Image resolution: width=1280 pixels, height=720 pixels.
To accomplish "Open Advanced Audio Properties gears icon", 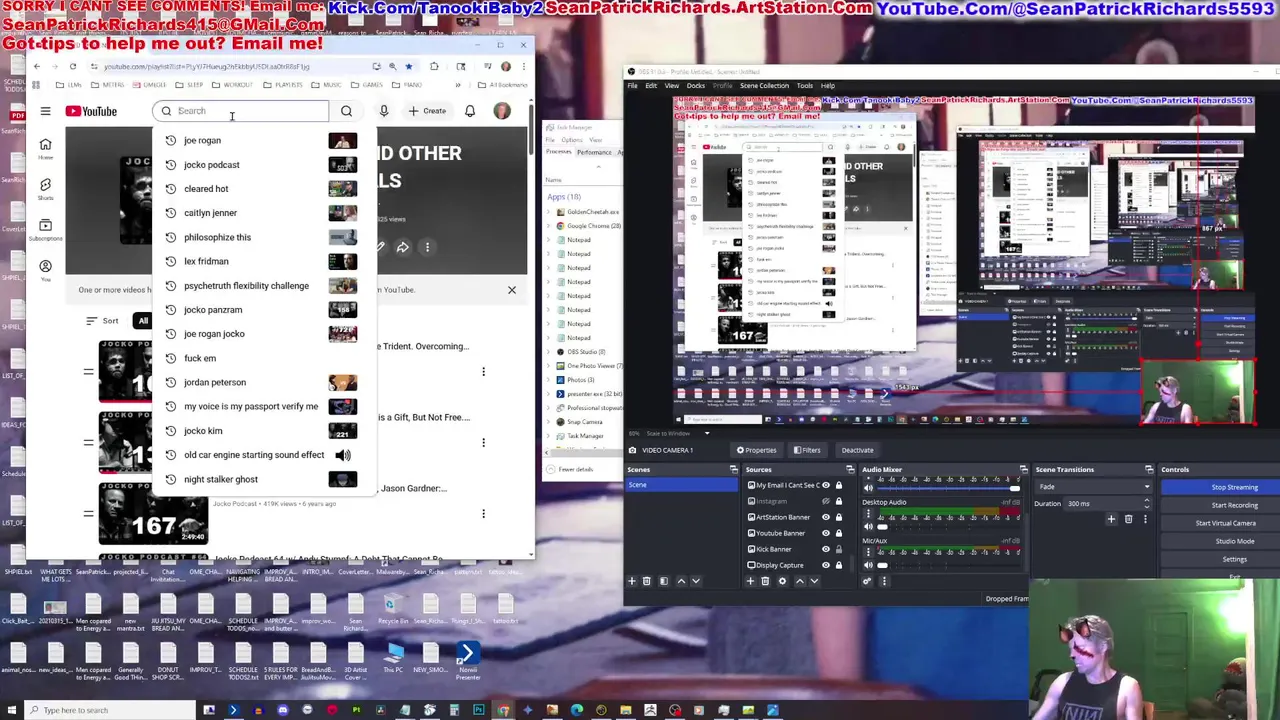I will (x=867, y=581).
